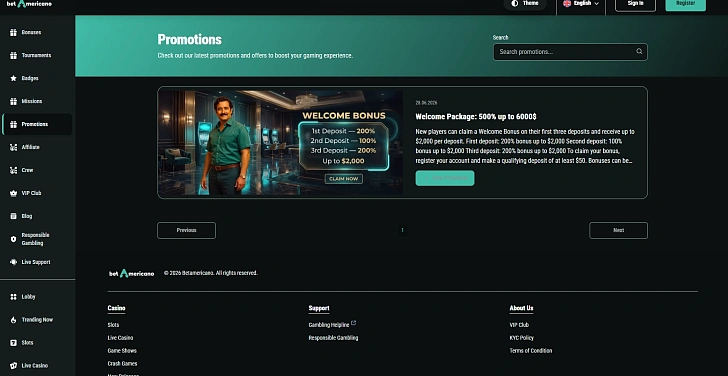
Task: Click the Blog label in sidebar
Action: [x=27, y=216]
